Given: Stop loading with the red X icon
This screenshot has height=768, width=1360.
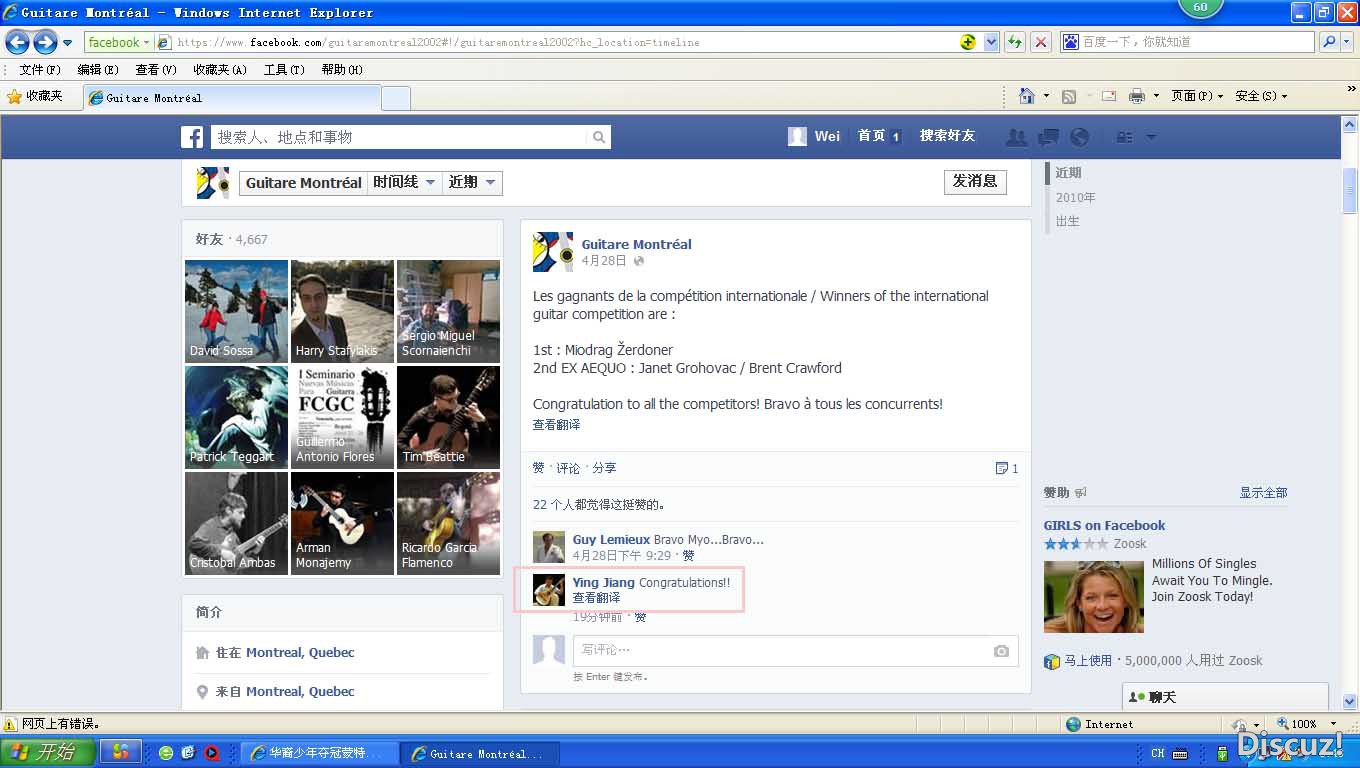Looking at the screenshot, I should click(x=1041, y=42).
